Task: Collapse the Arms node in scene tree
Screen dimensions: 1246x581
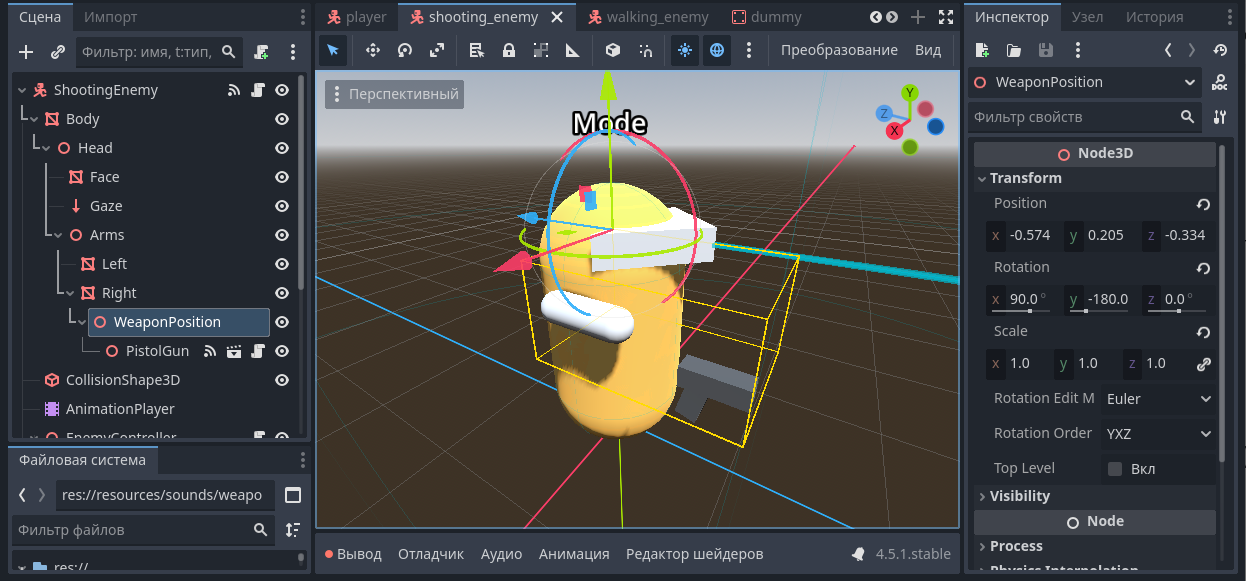Action: 57,235
